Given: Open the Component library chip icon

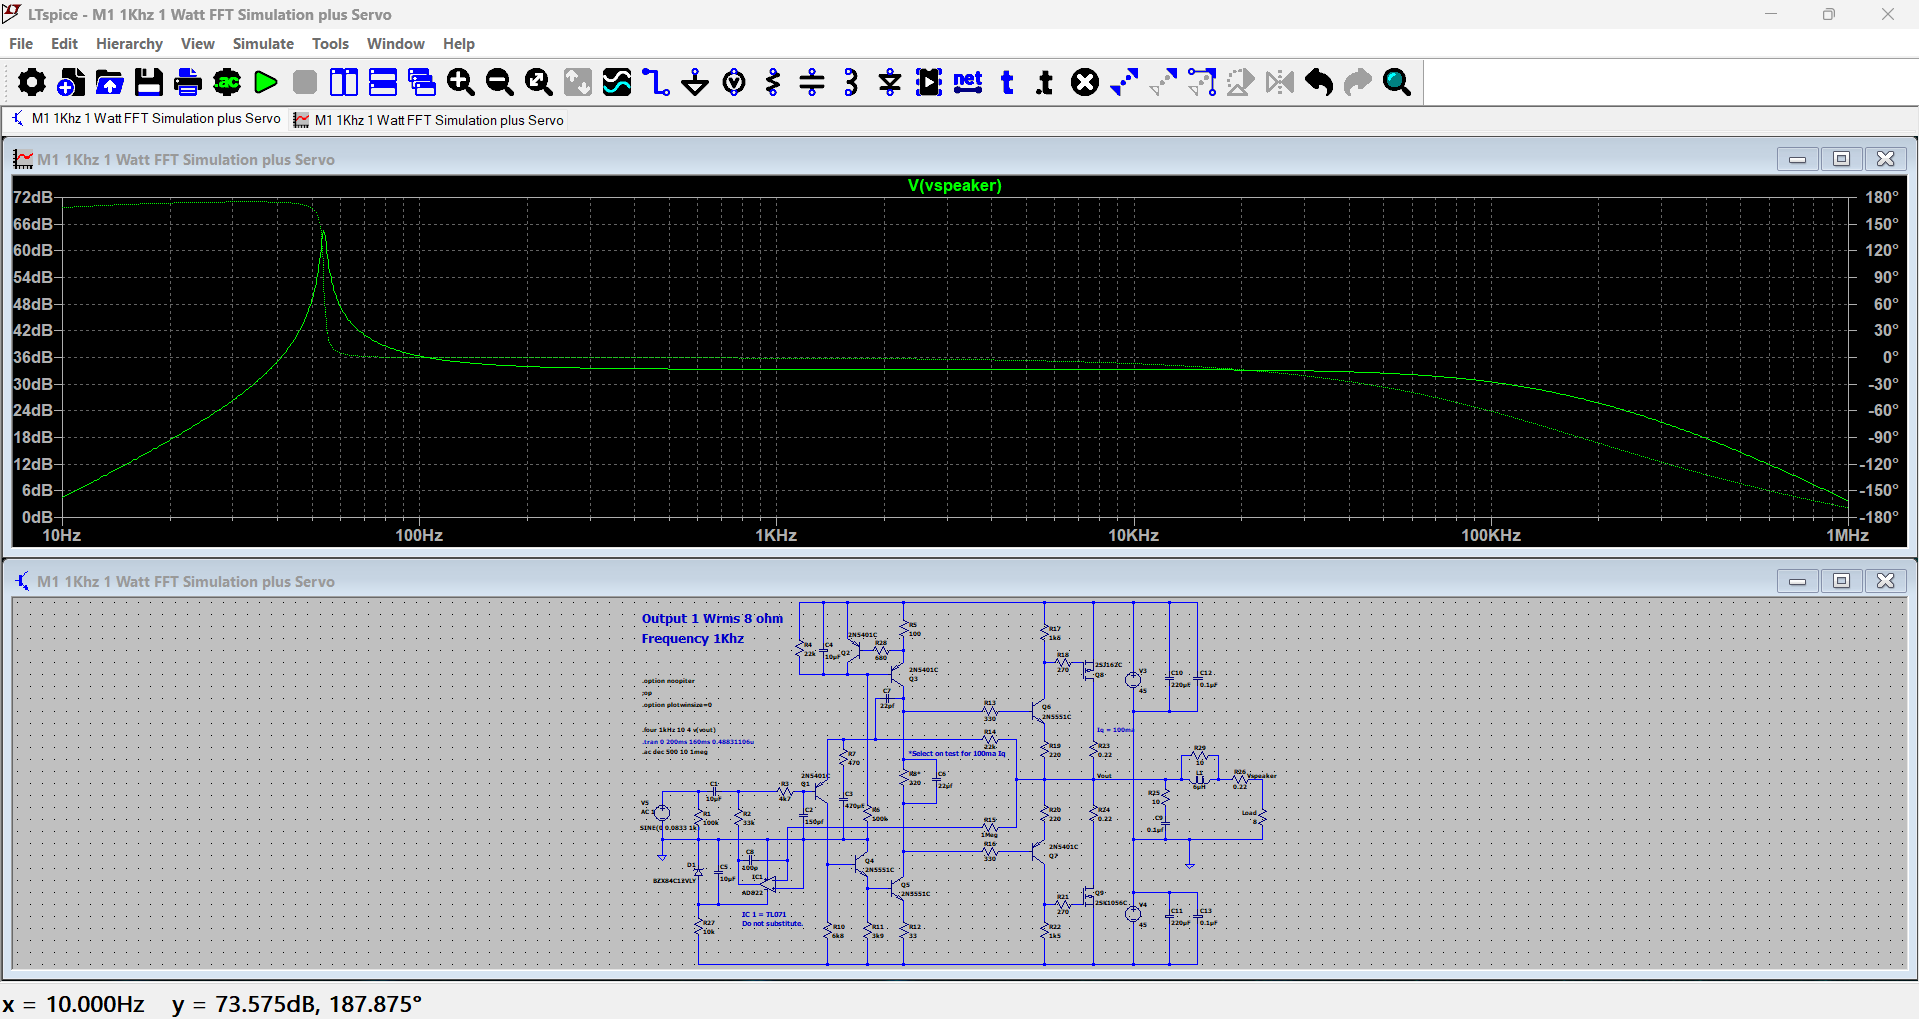Looking at the screenshot, I should tap(929, 82).
